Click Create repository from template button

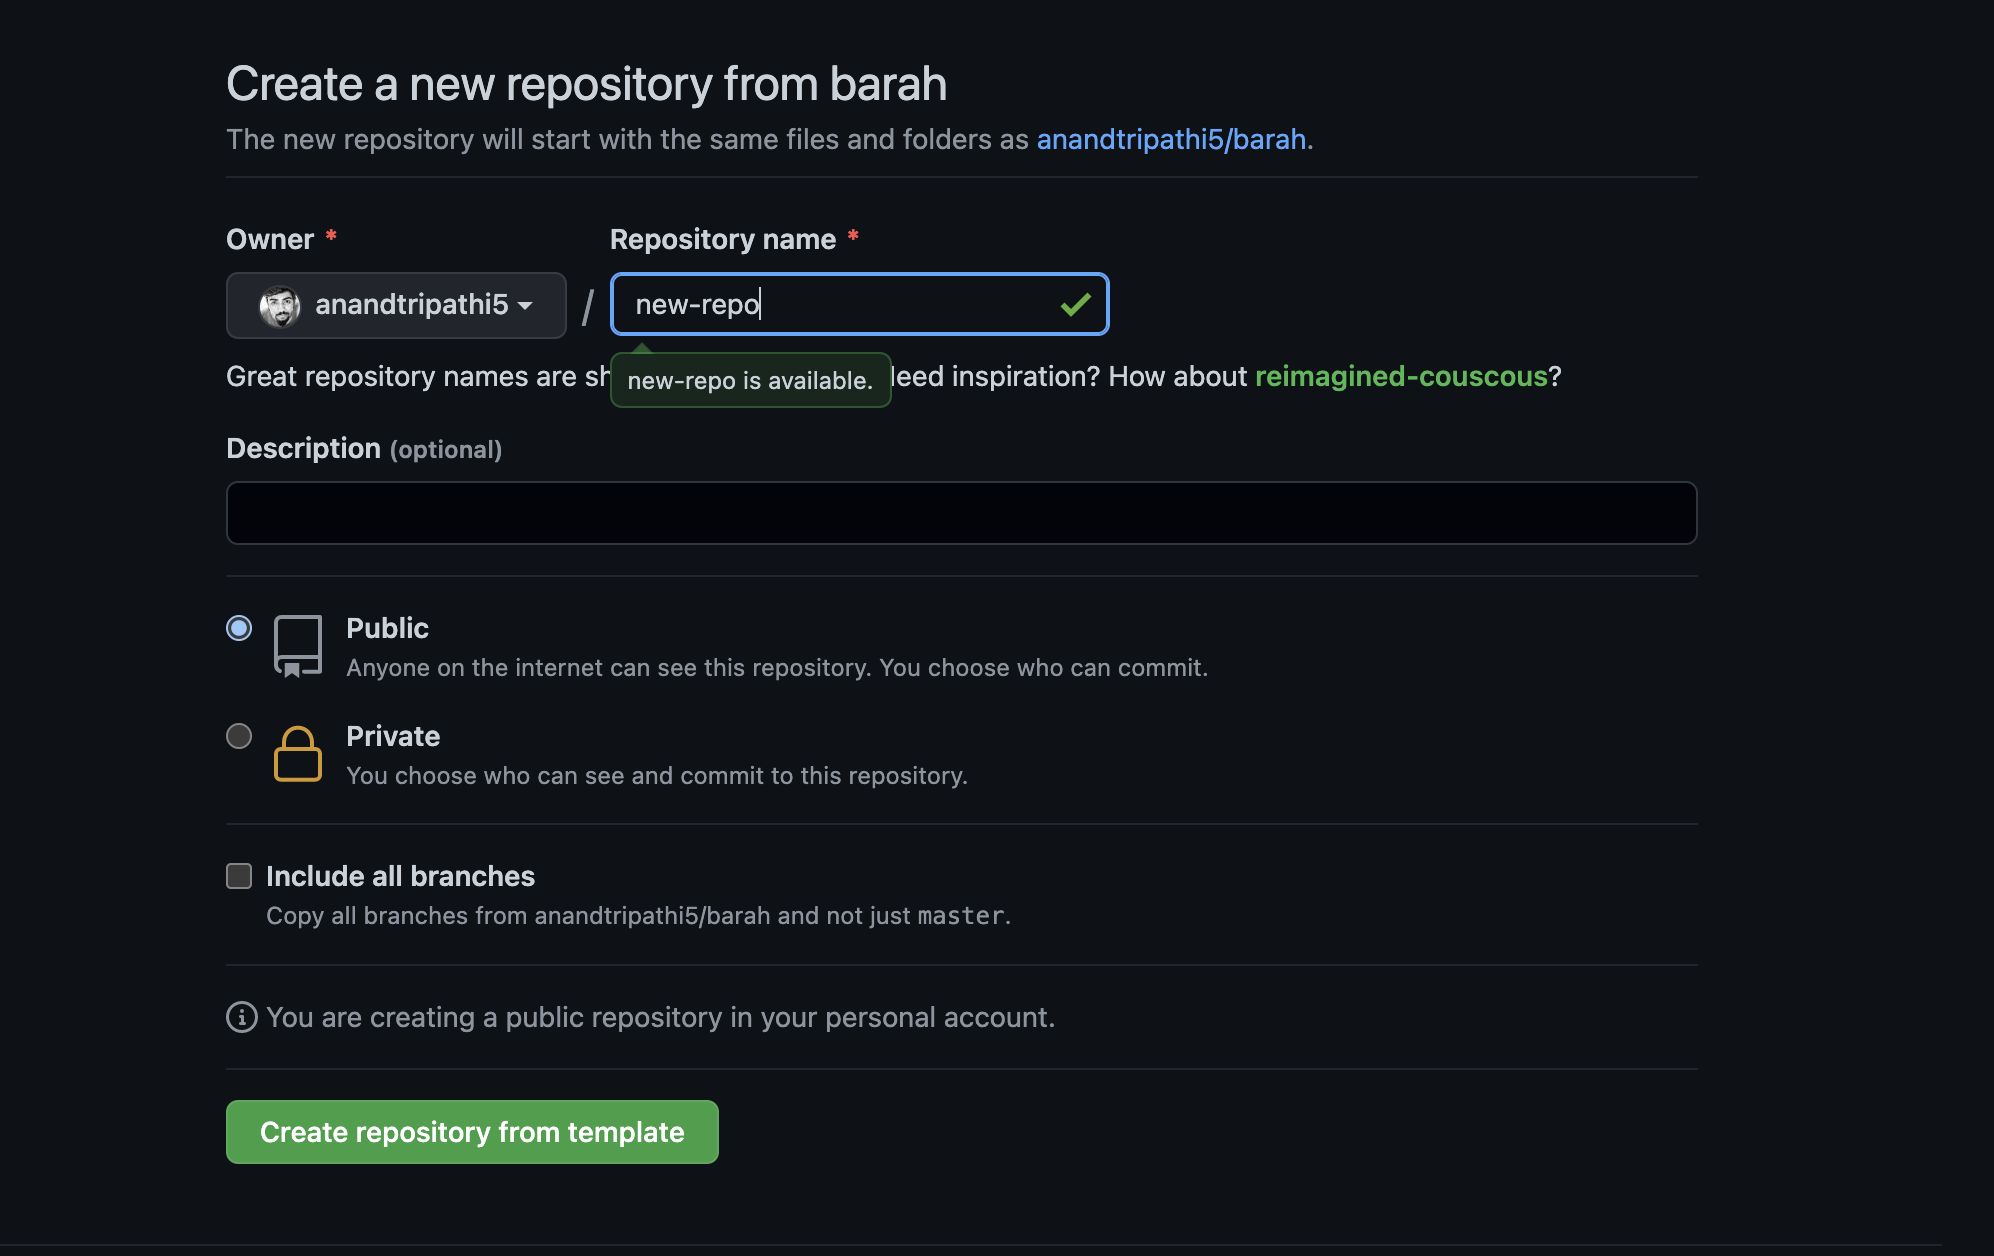472,1132
